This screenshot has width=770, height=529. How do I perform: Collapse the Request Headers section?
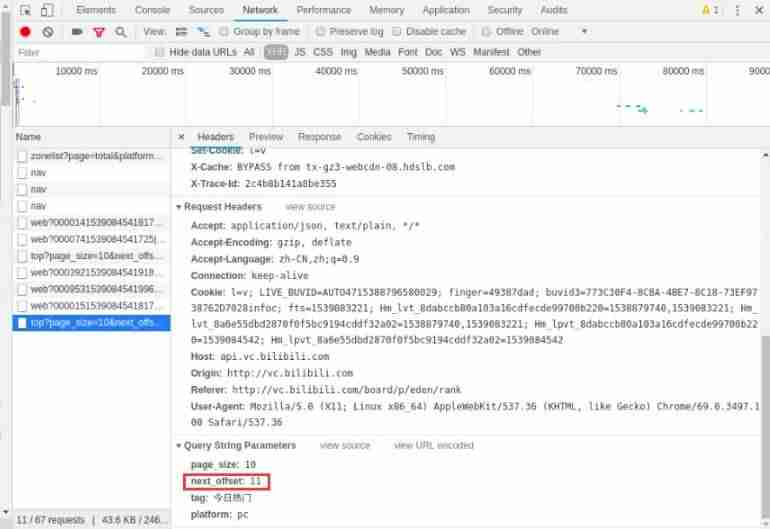(179, 207)
